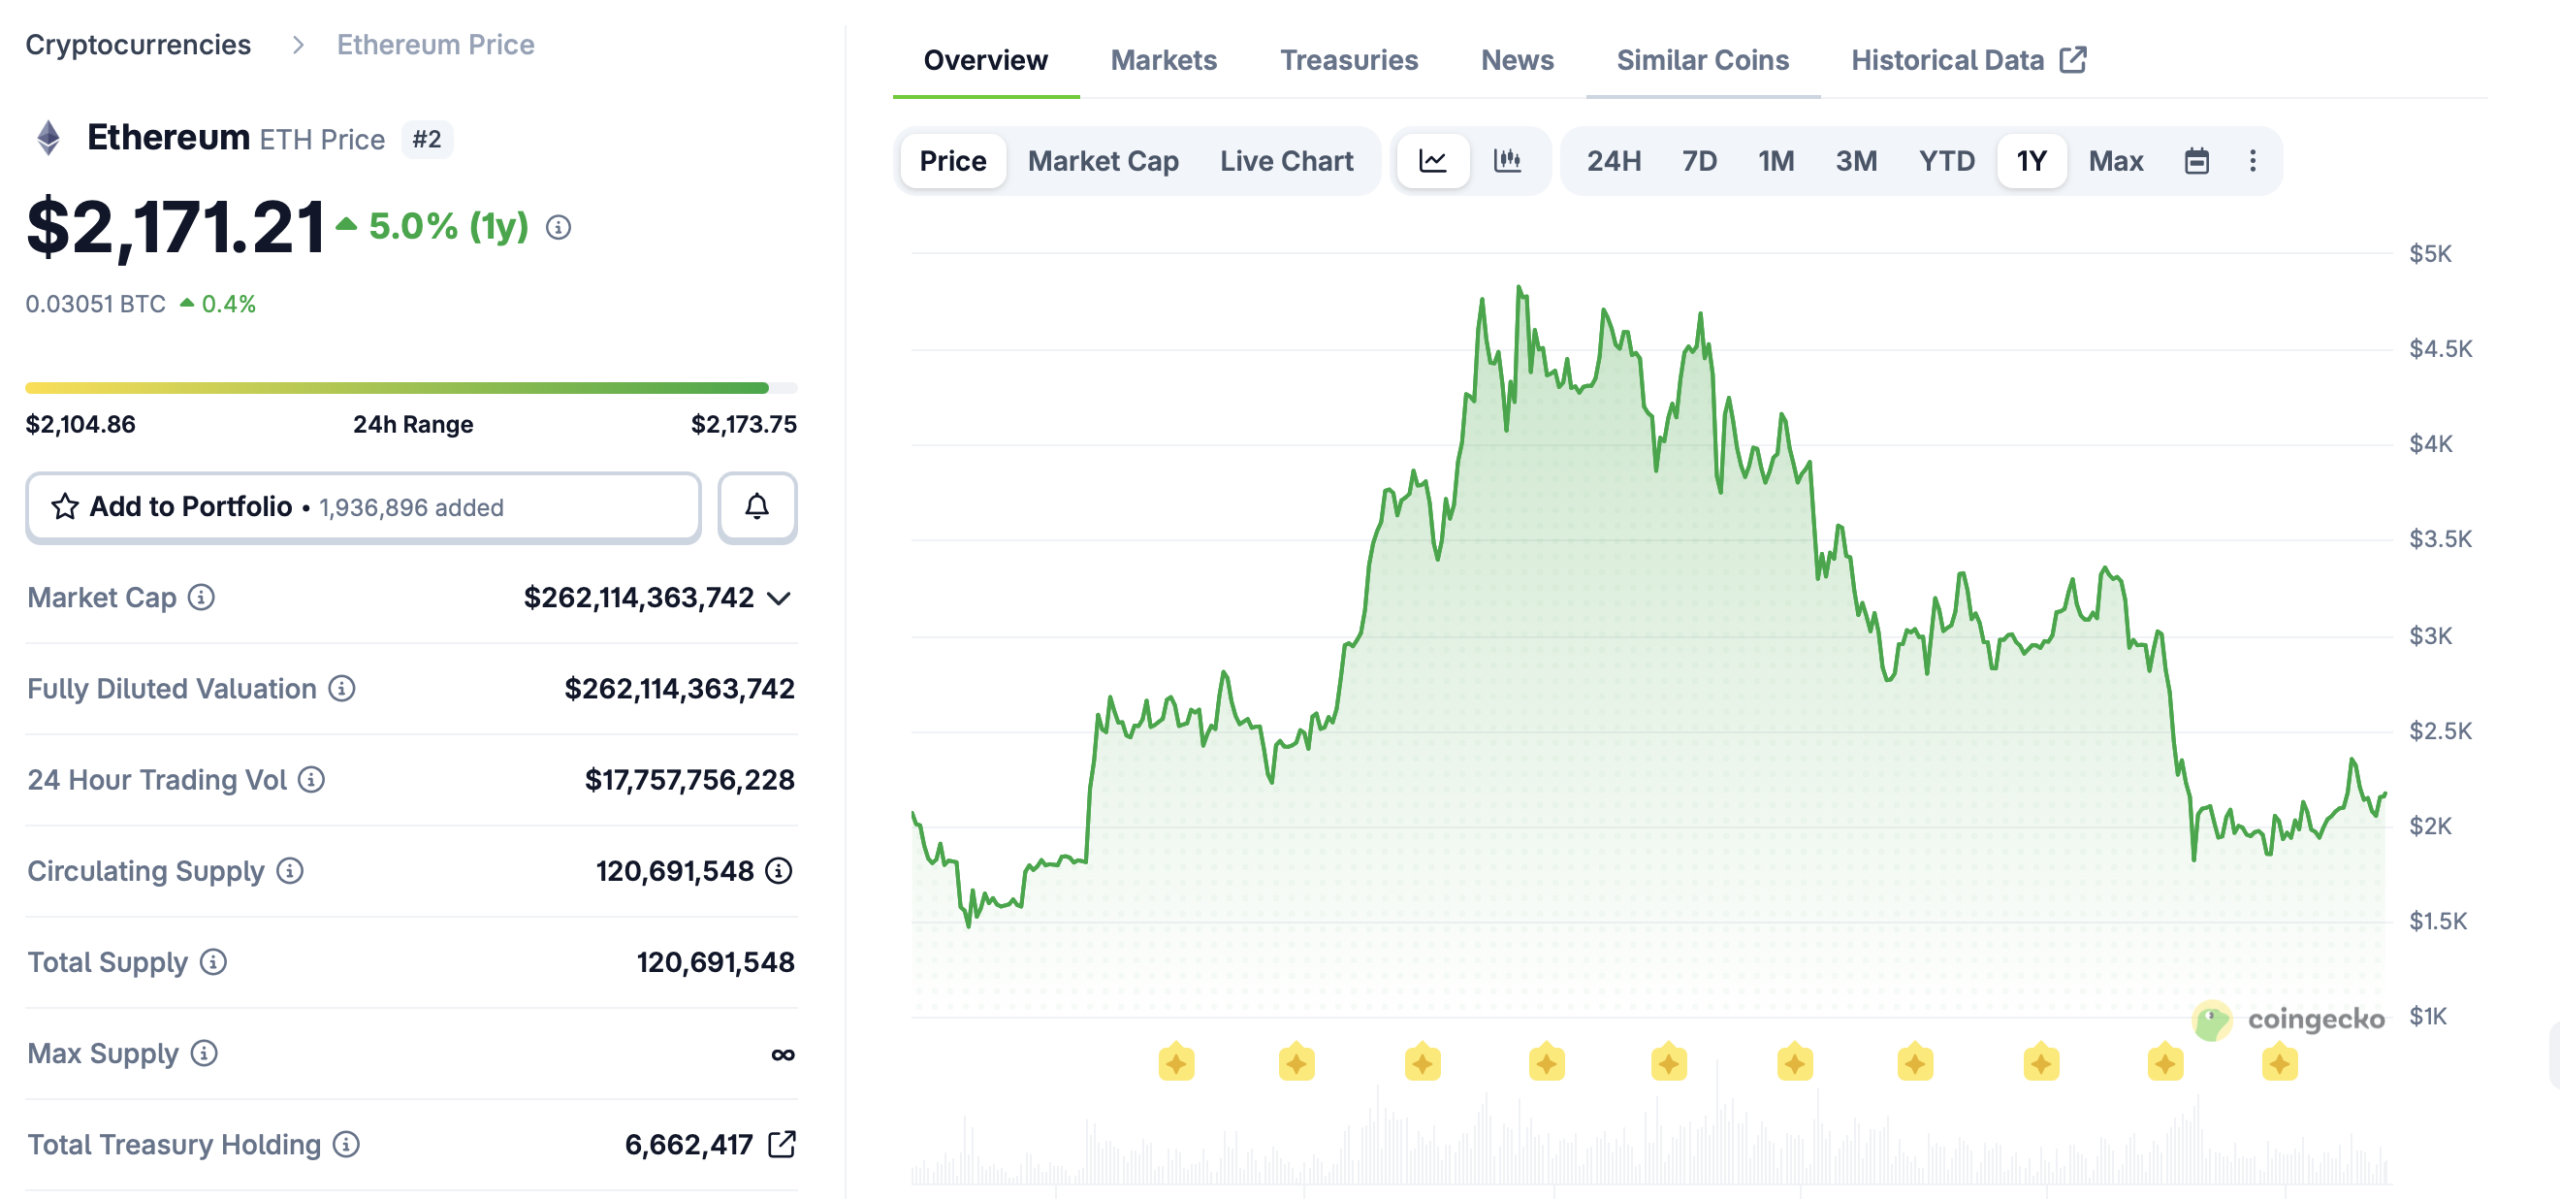Viewport: 2560px width, 1199px height.
Task: Set price alert using the bell icon
Action: 756,507
